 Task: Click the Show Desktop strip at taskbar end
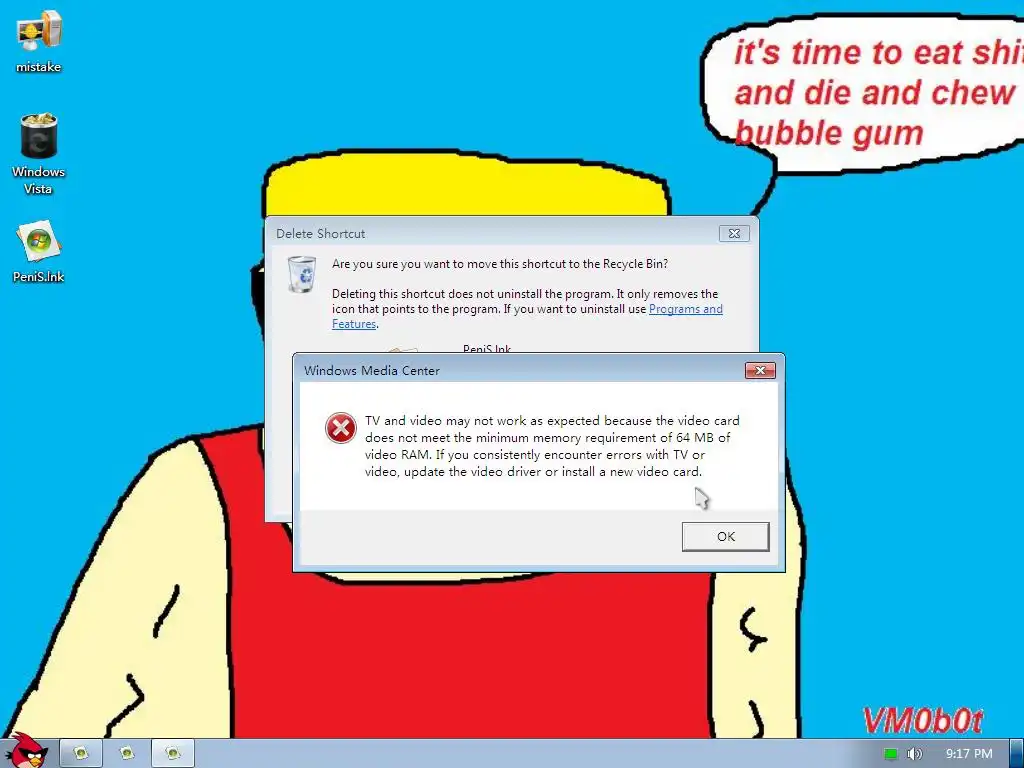pyautogui.click(x=1017, y=754)
